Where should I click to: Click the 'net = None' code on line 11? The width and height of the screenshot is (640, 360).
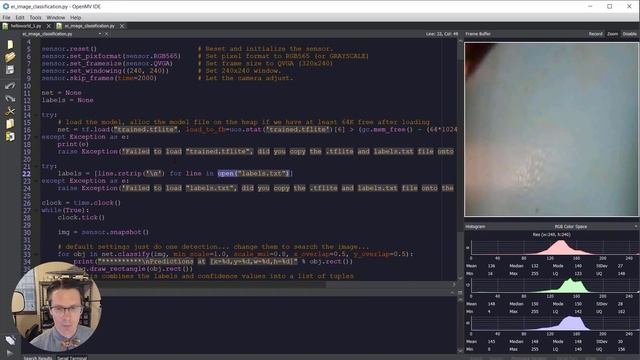point(61,93)
